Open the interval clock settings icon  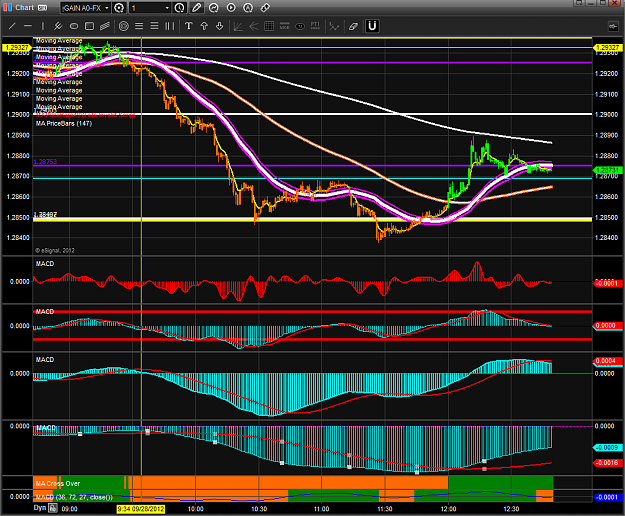[179, 8]
